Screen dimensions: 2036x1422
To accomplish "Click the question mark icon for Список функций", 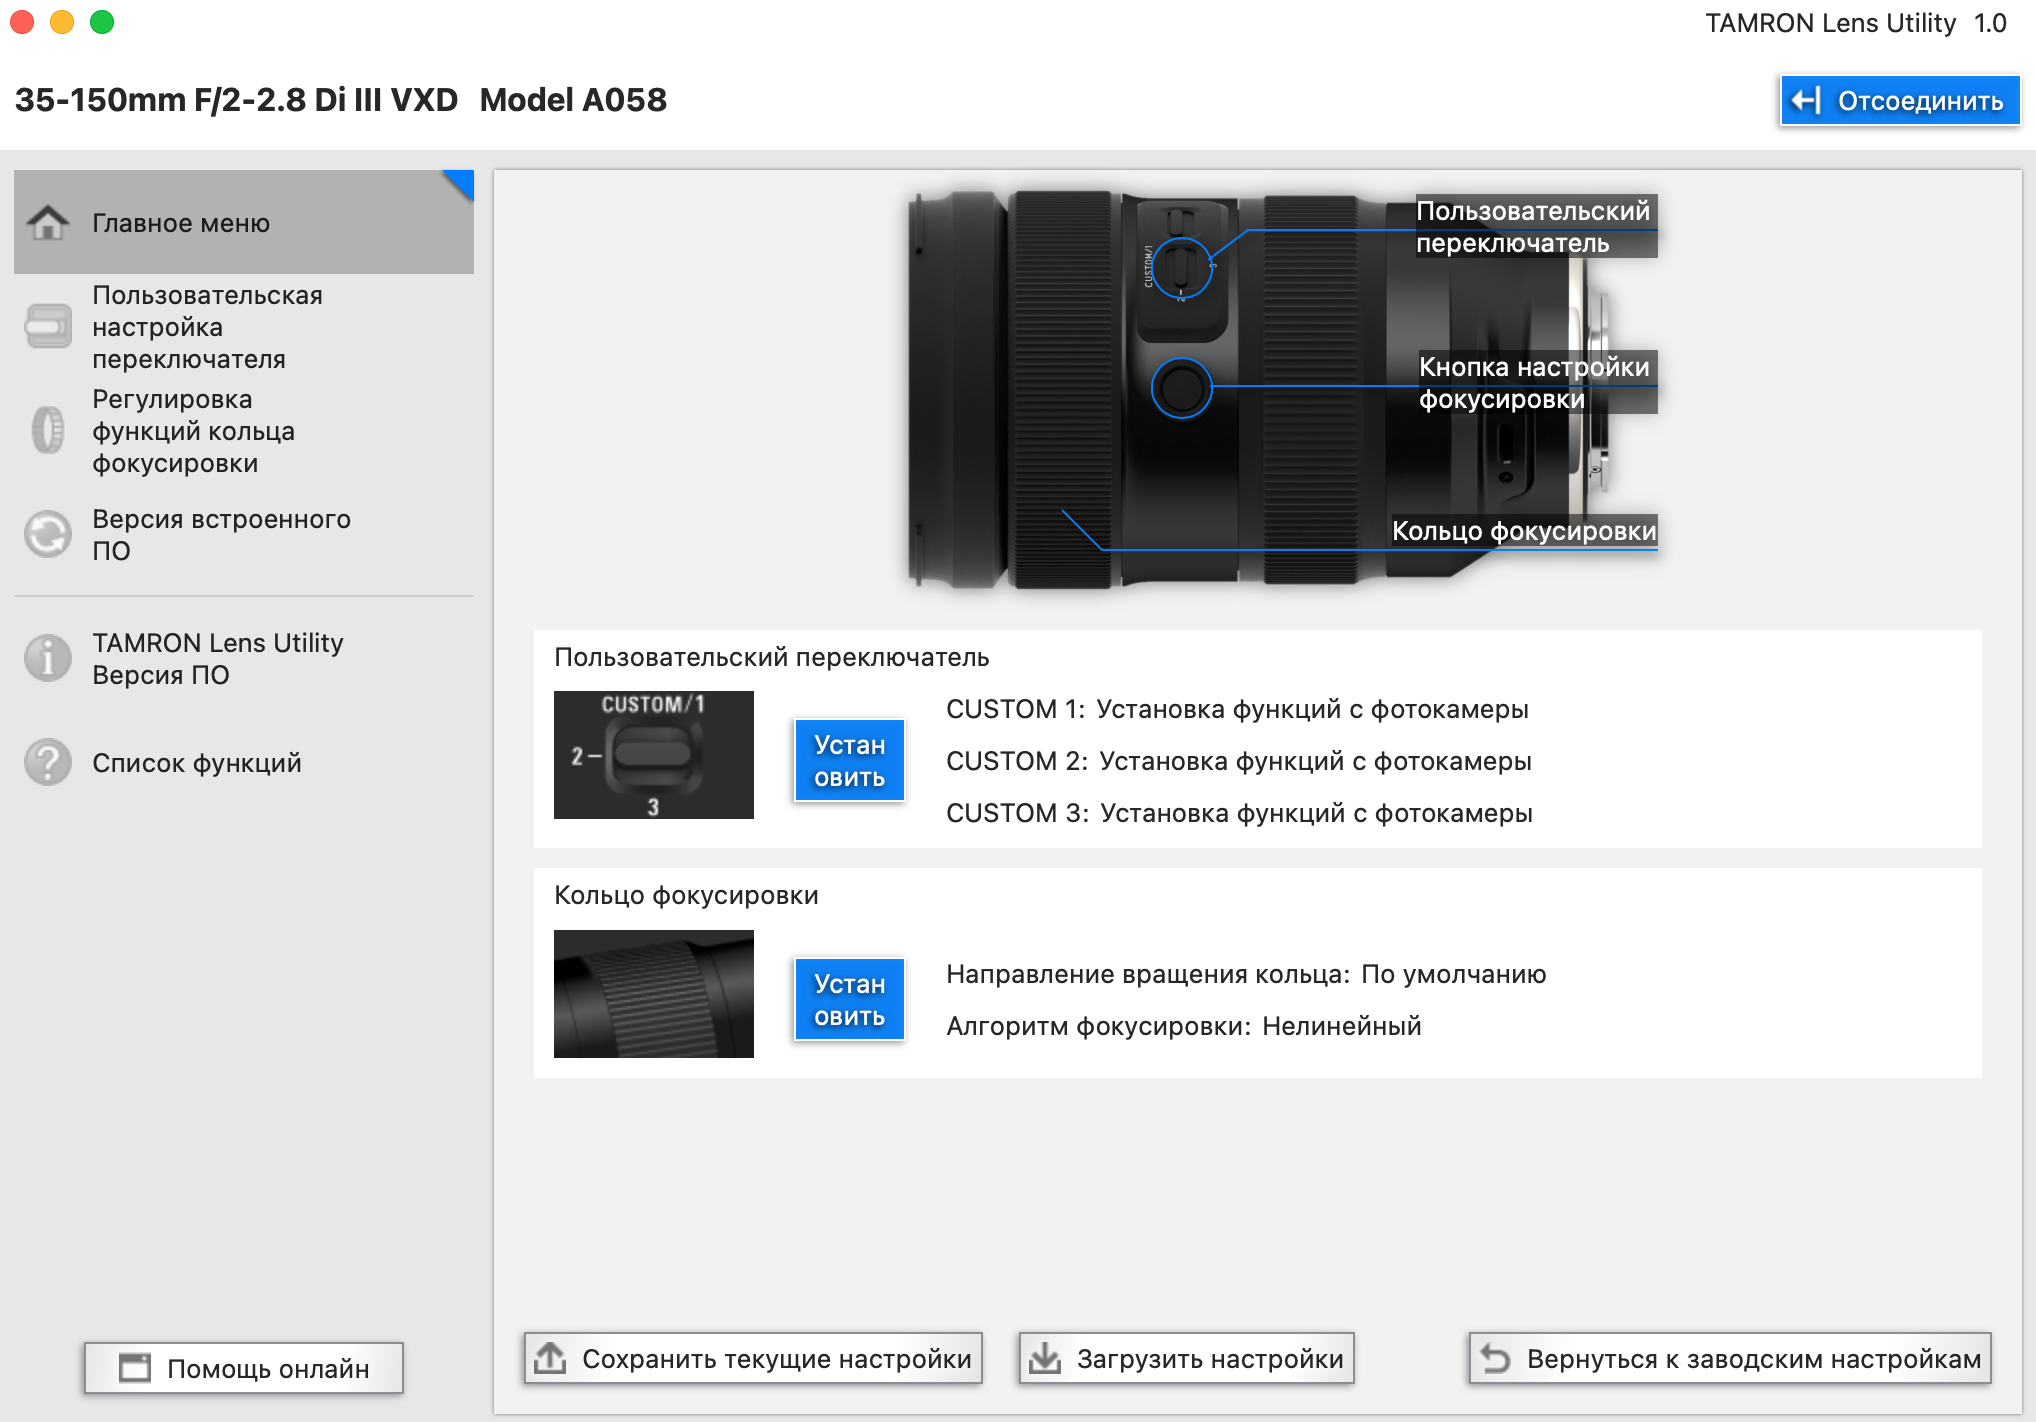I will pos(47,762).
